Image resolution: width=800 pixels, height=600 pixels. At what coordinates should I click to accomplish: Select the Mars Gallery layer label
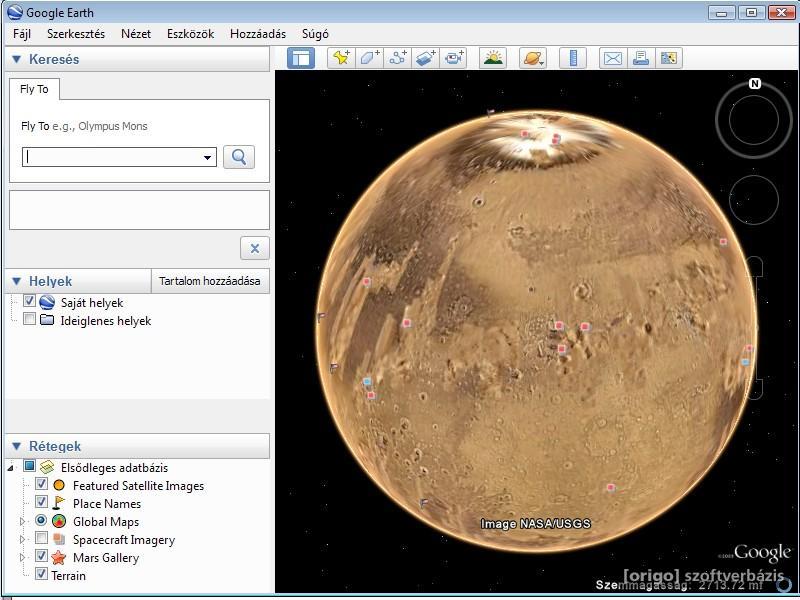click(106, 558)
